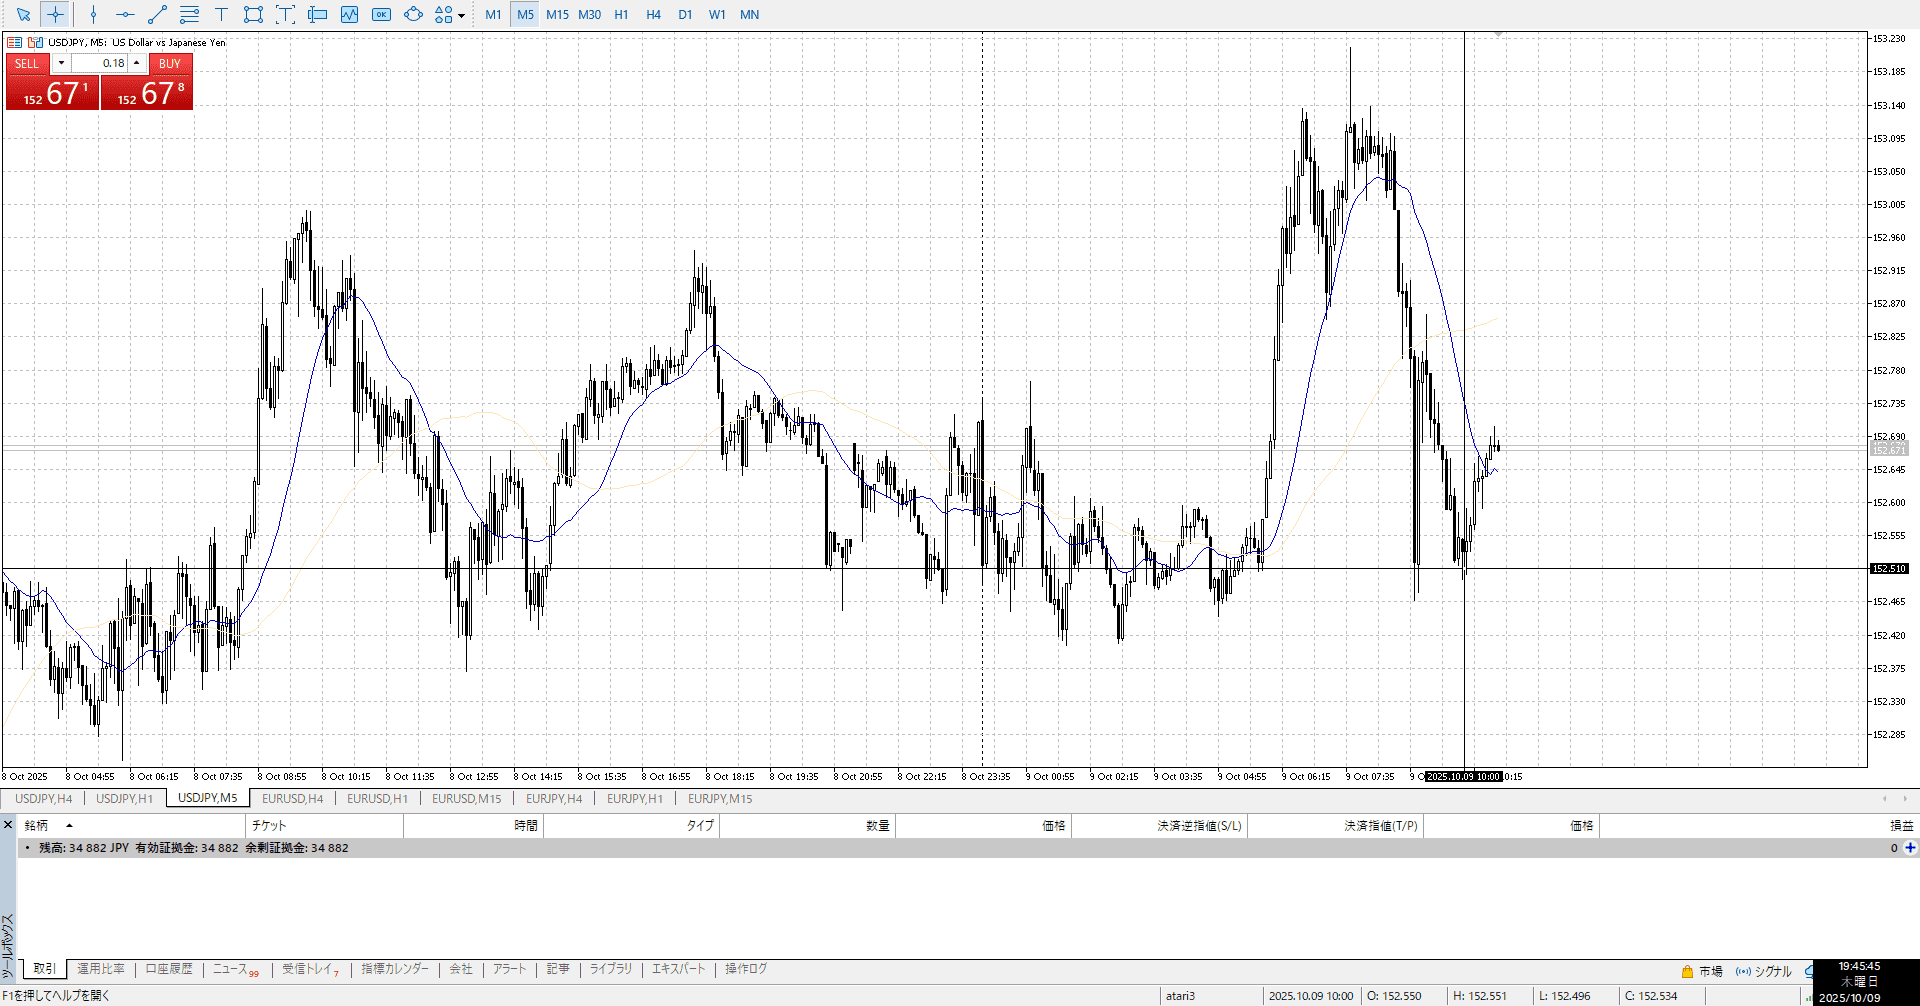Switch chart timeframe to M15

557,15
